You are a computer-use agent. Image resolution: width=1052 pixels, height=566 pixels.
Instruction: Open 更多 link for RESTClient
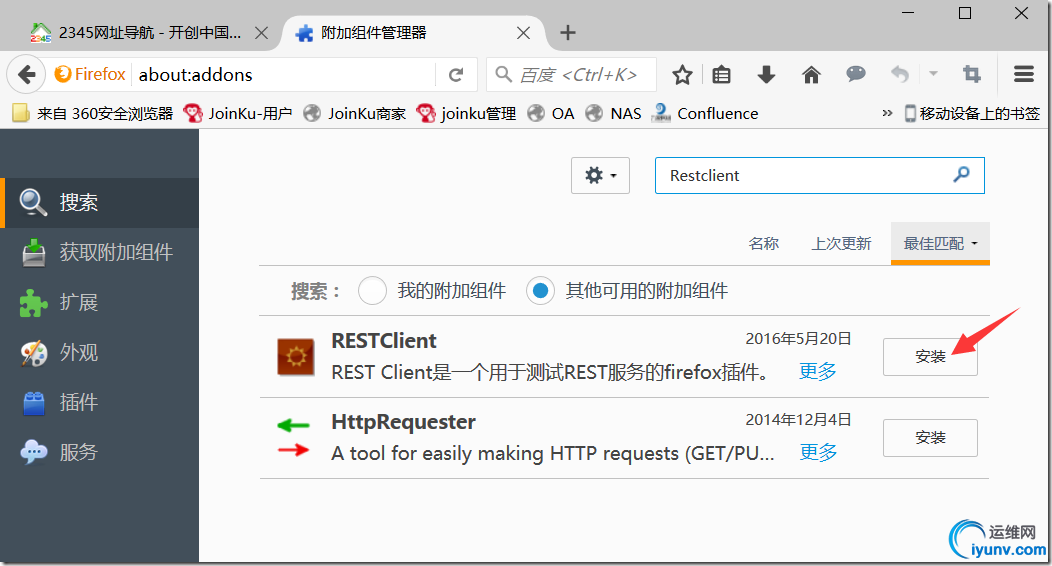click(x=818, y=372)
